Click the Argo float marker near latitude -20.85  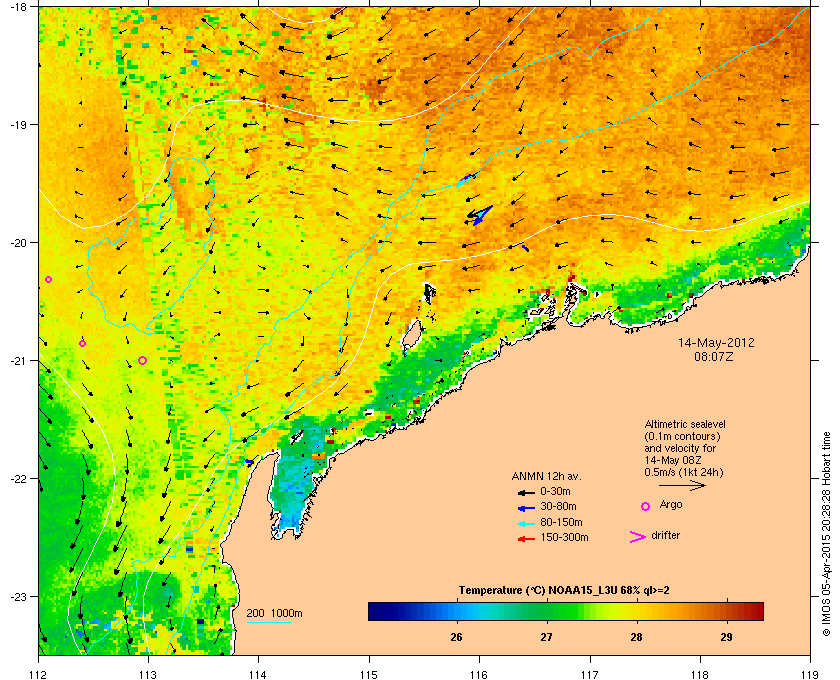pos(82,343)
